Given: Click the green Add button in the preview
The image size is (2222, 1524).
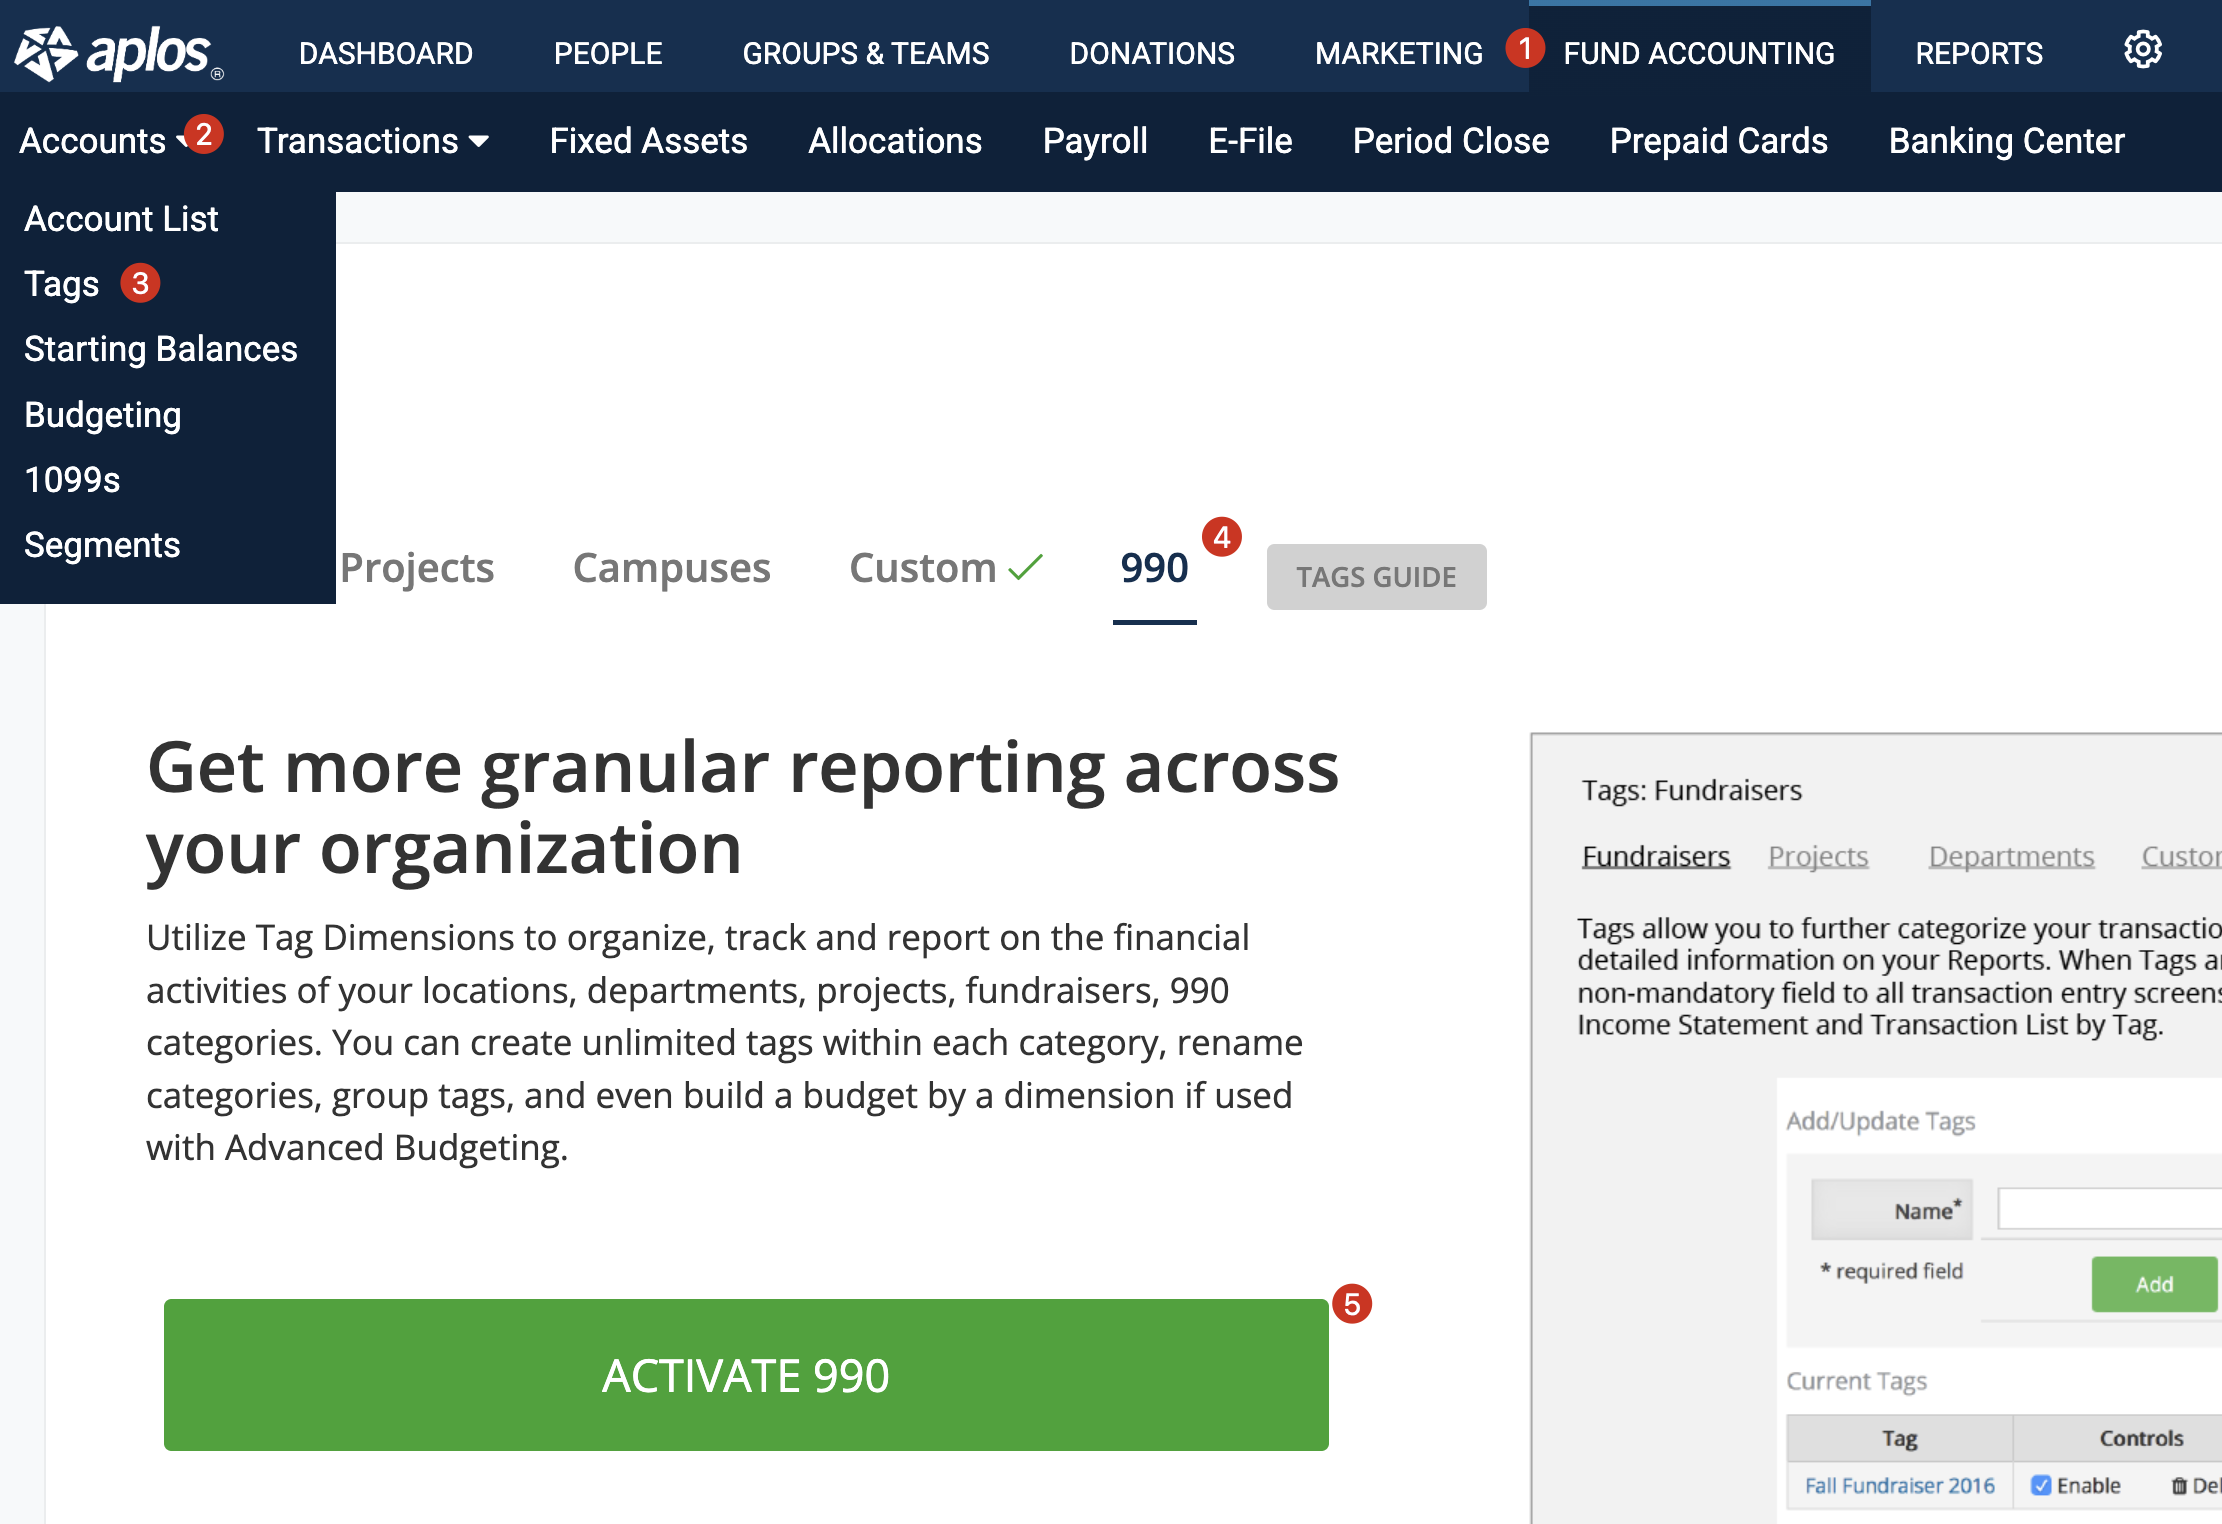Looking at the screenshot, I should pos(2155,1284).
